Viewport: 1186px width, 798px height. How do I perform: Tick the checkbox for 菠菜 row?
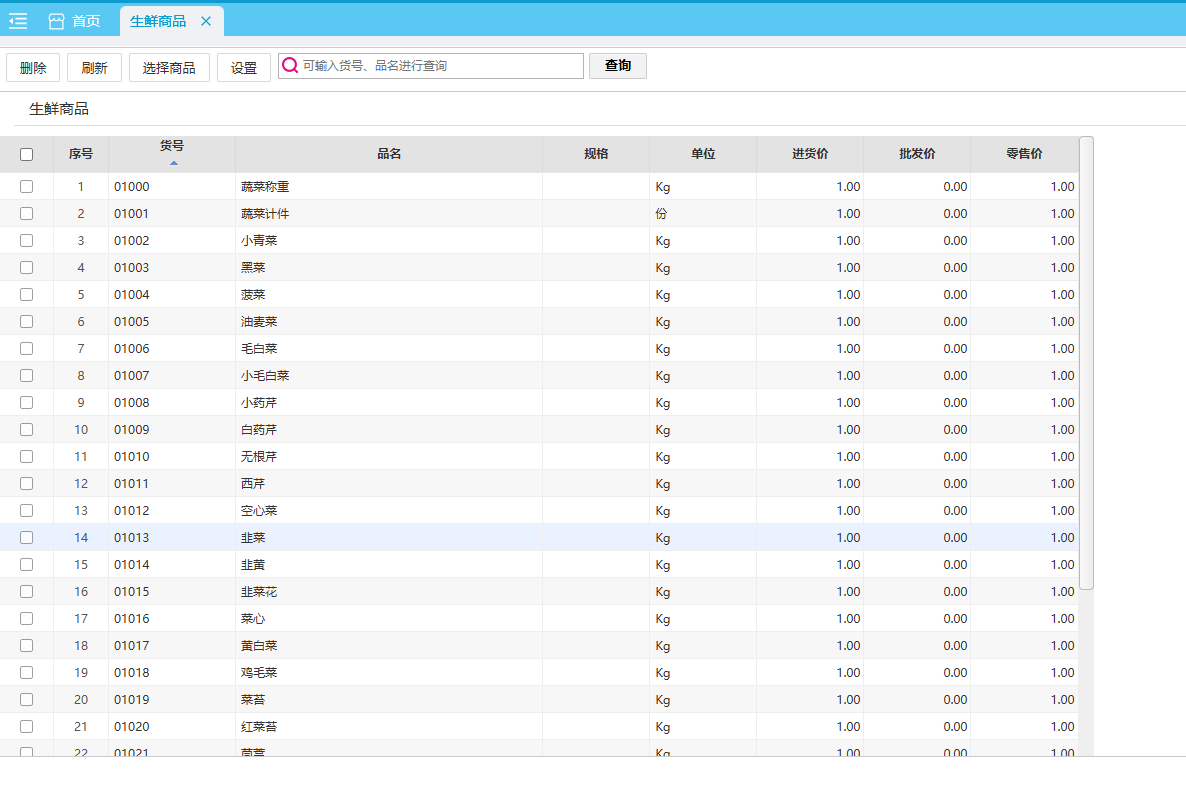(27, 295)
